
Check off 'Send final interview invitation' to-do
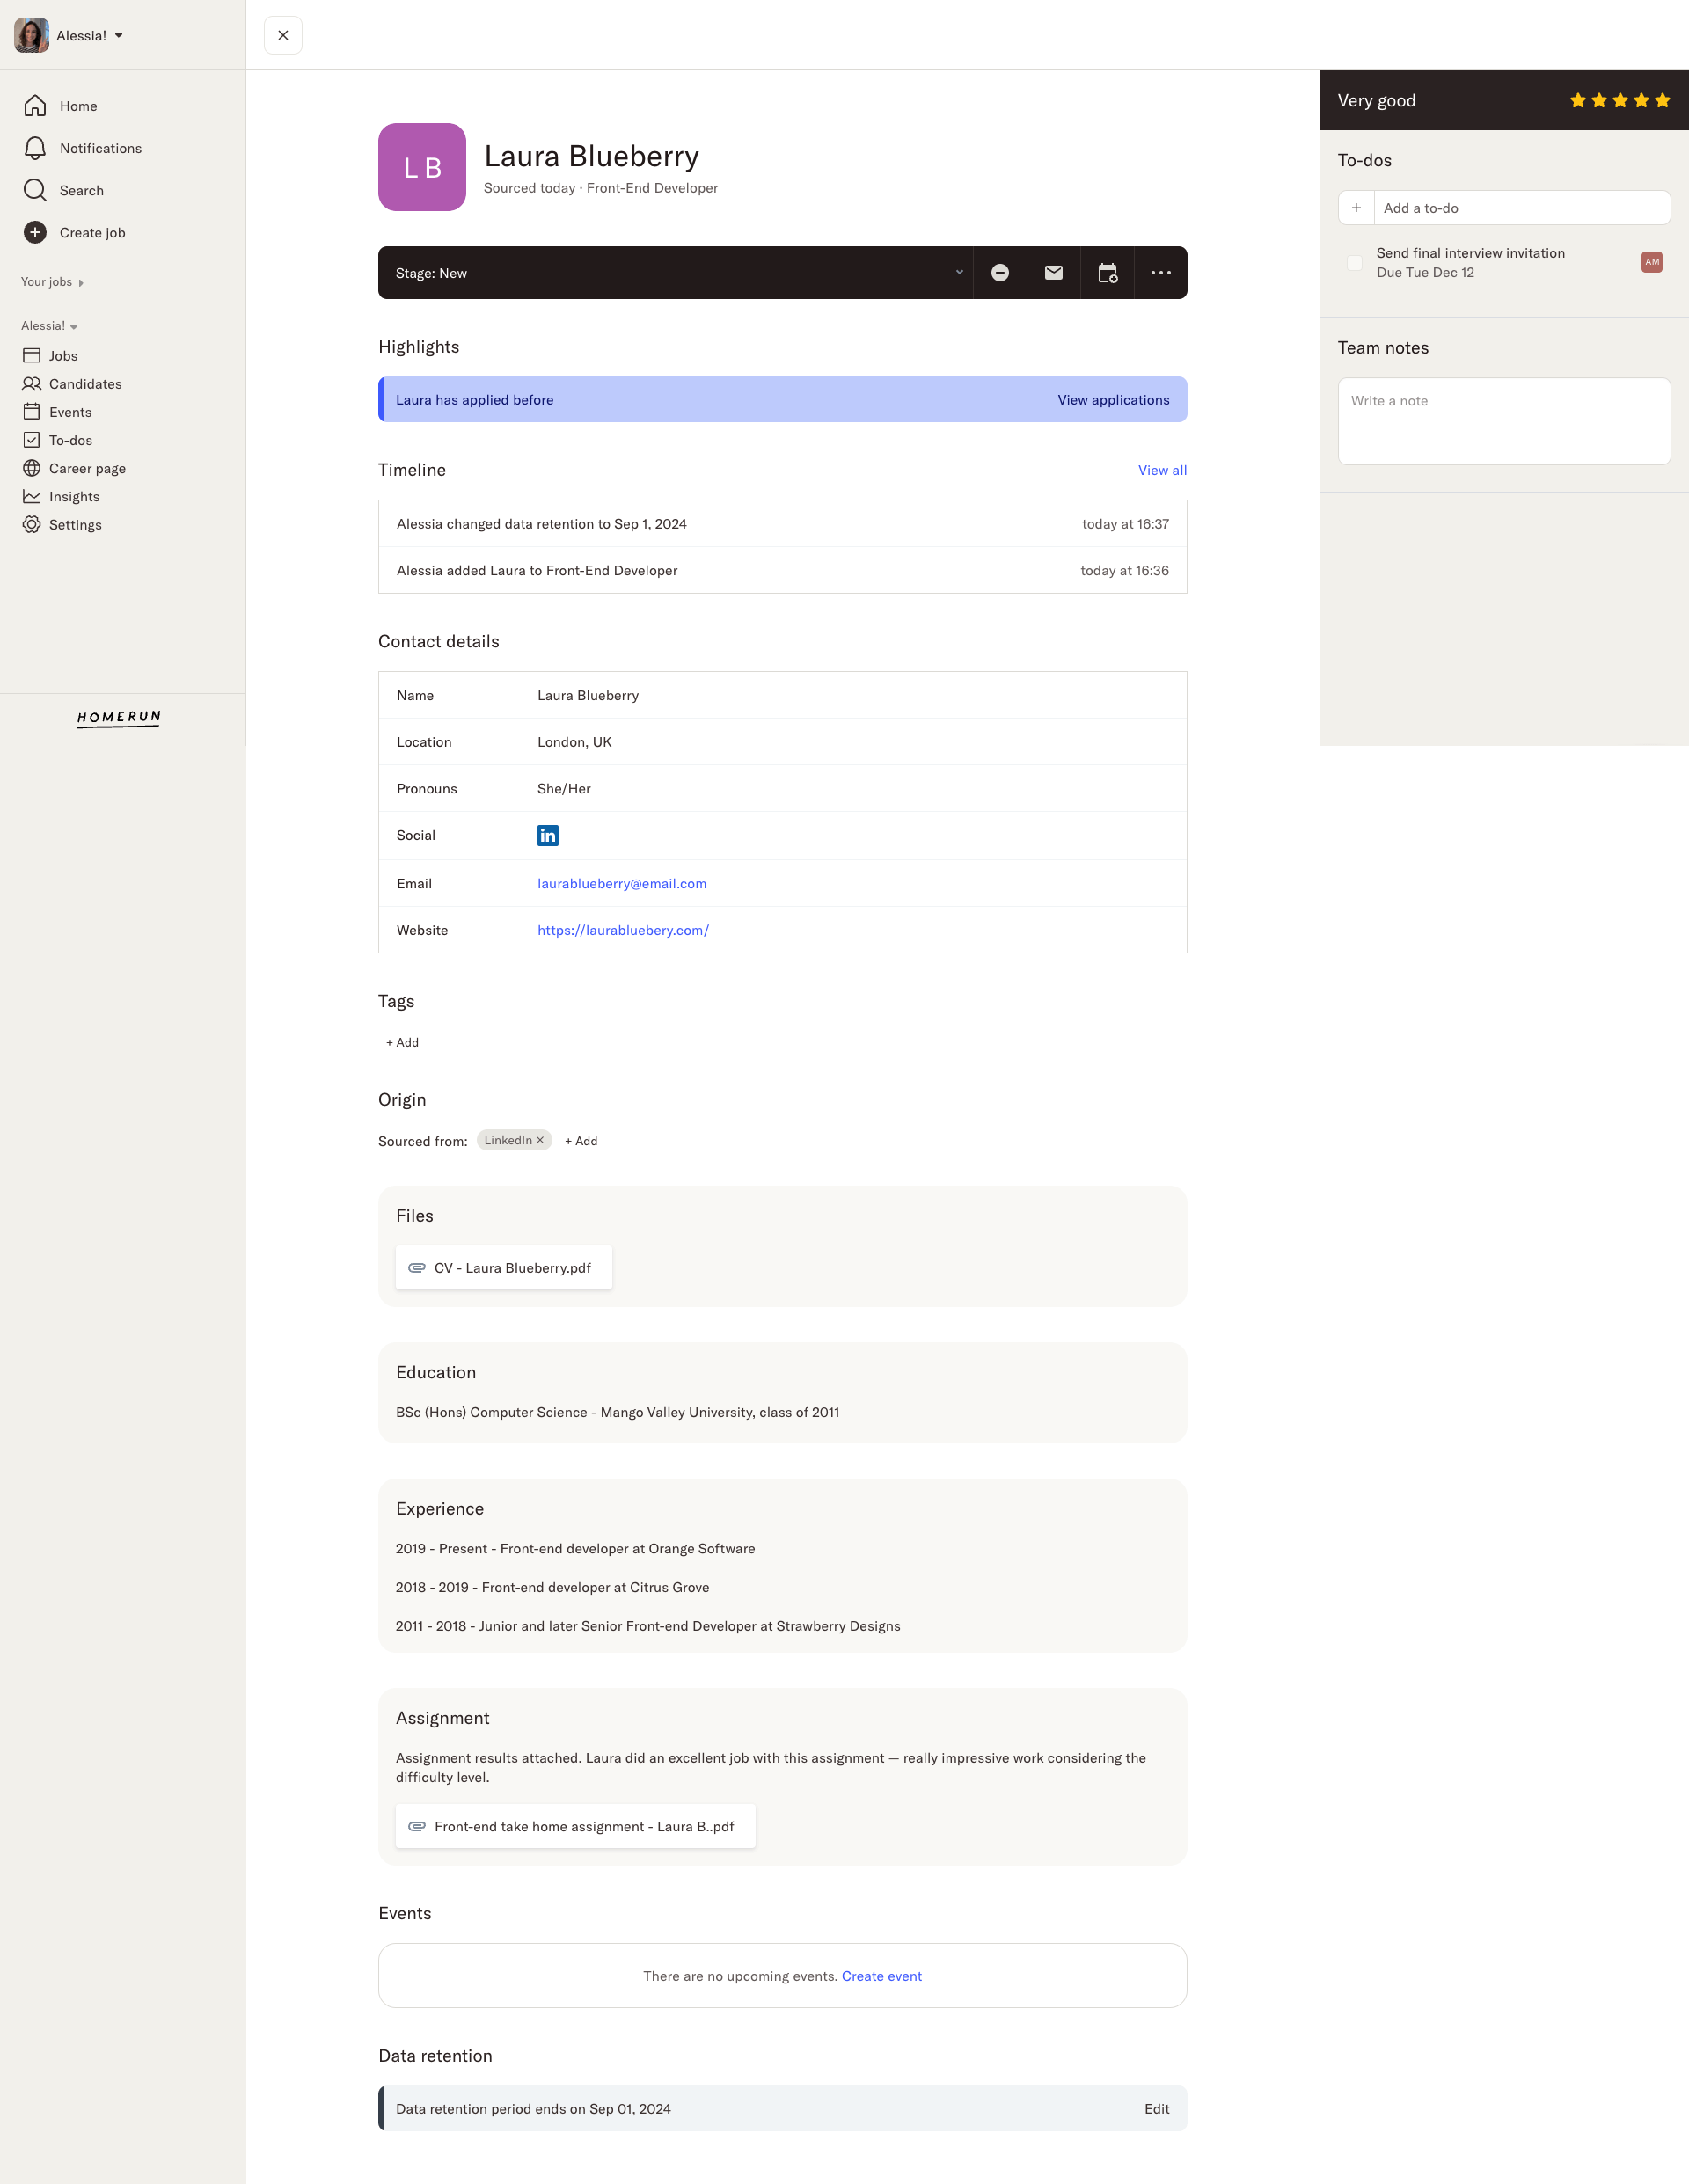tap(1355, 262)
